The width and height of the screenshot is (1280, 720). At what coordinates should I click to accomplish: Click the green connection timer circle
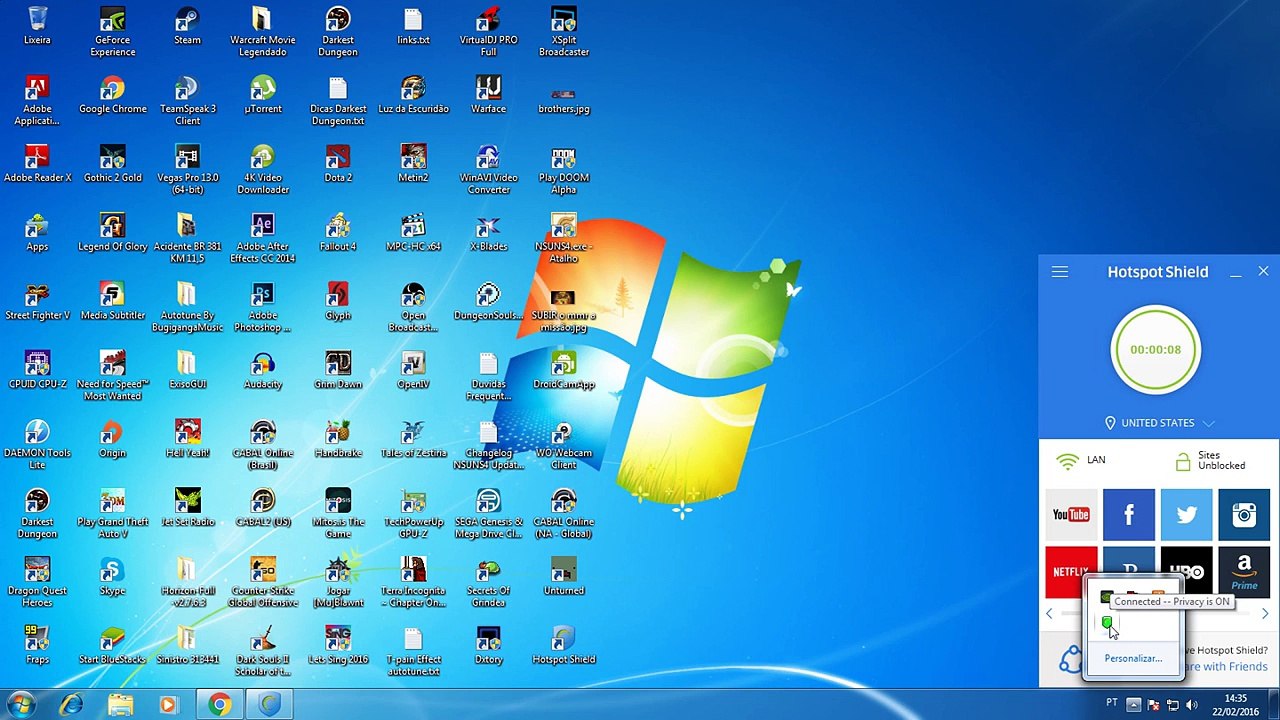tap(1155, 349)
